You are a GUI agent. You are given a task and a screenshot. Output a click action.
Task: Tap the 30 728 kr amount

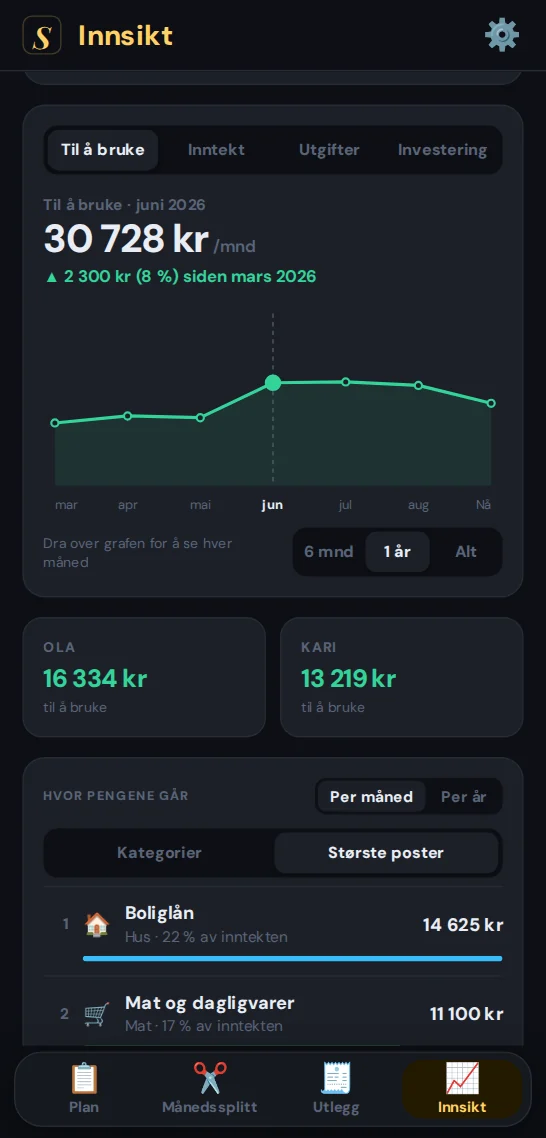point(126,240)
